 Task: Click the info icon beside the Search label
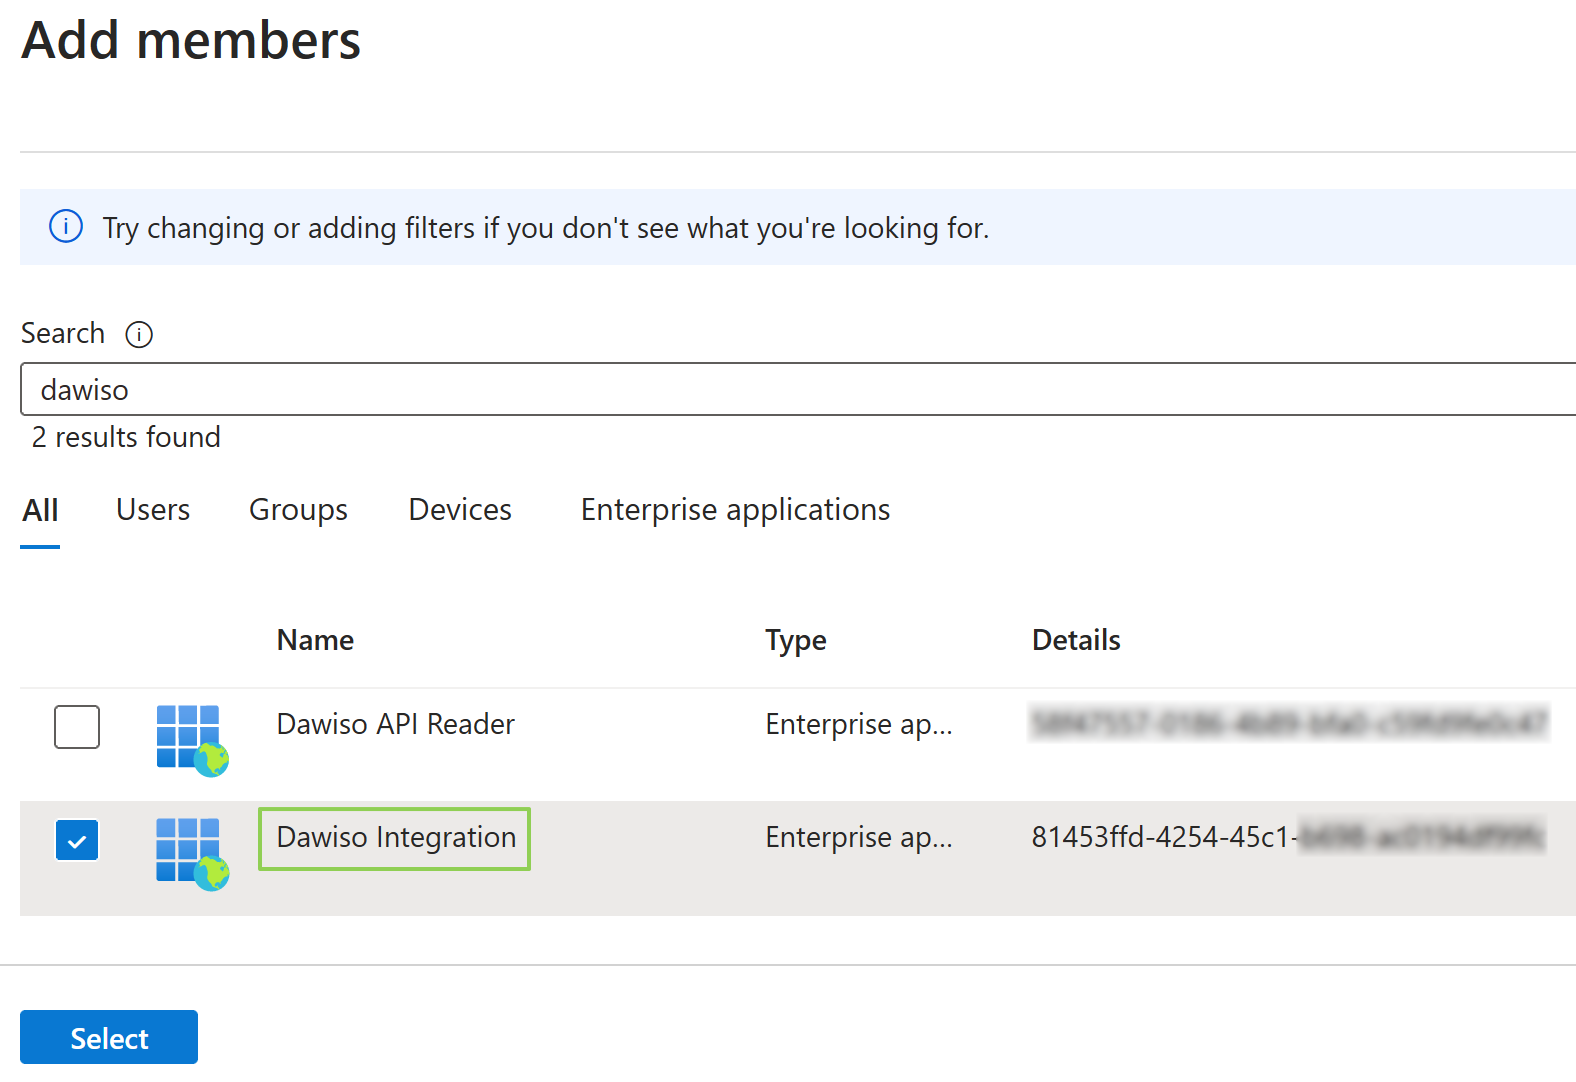139,334
